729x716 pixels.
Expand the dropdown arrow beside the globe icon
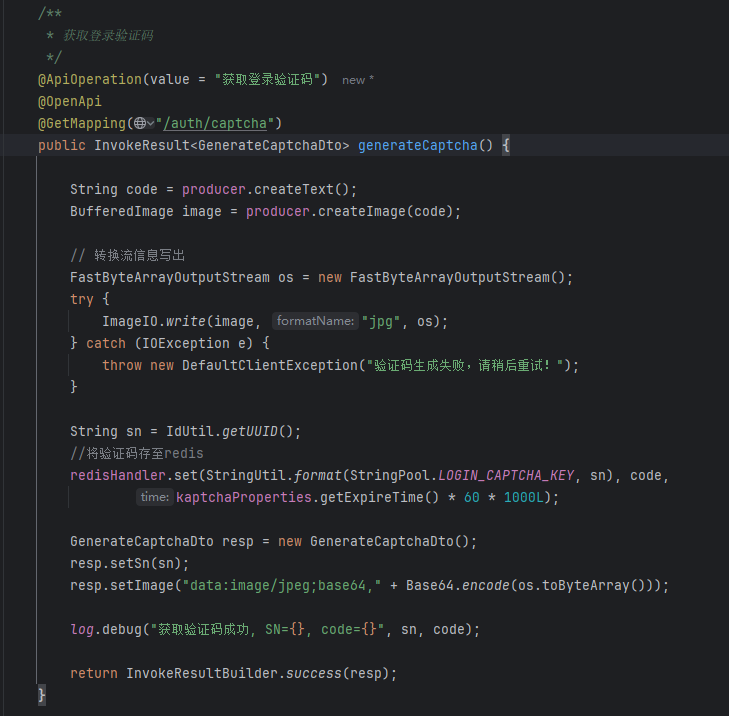(x=151, y=123)
